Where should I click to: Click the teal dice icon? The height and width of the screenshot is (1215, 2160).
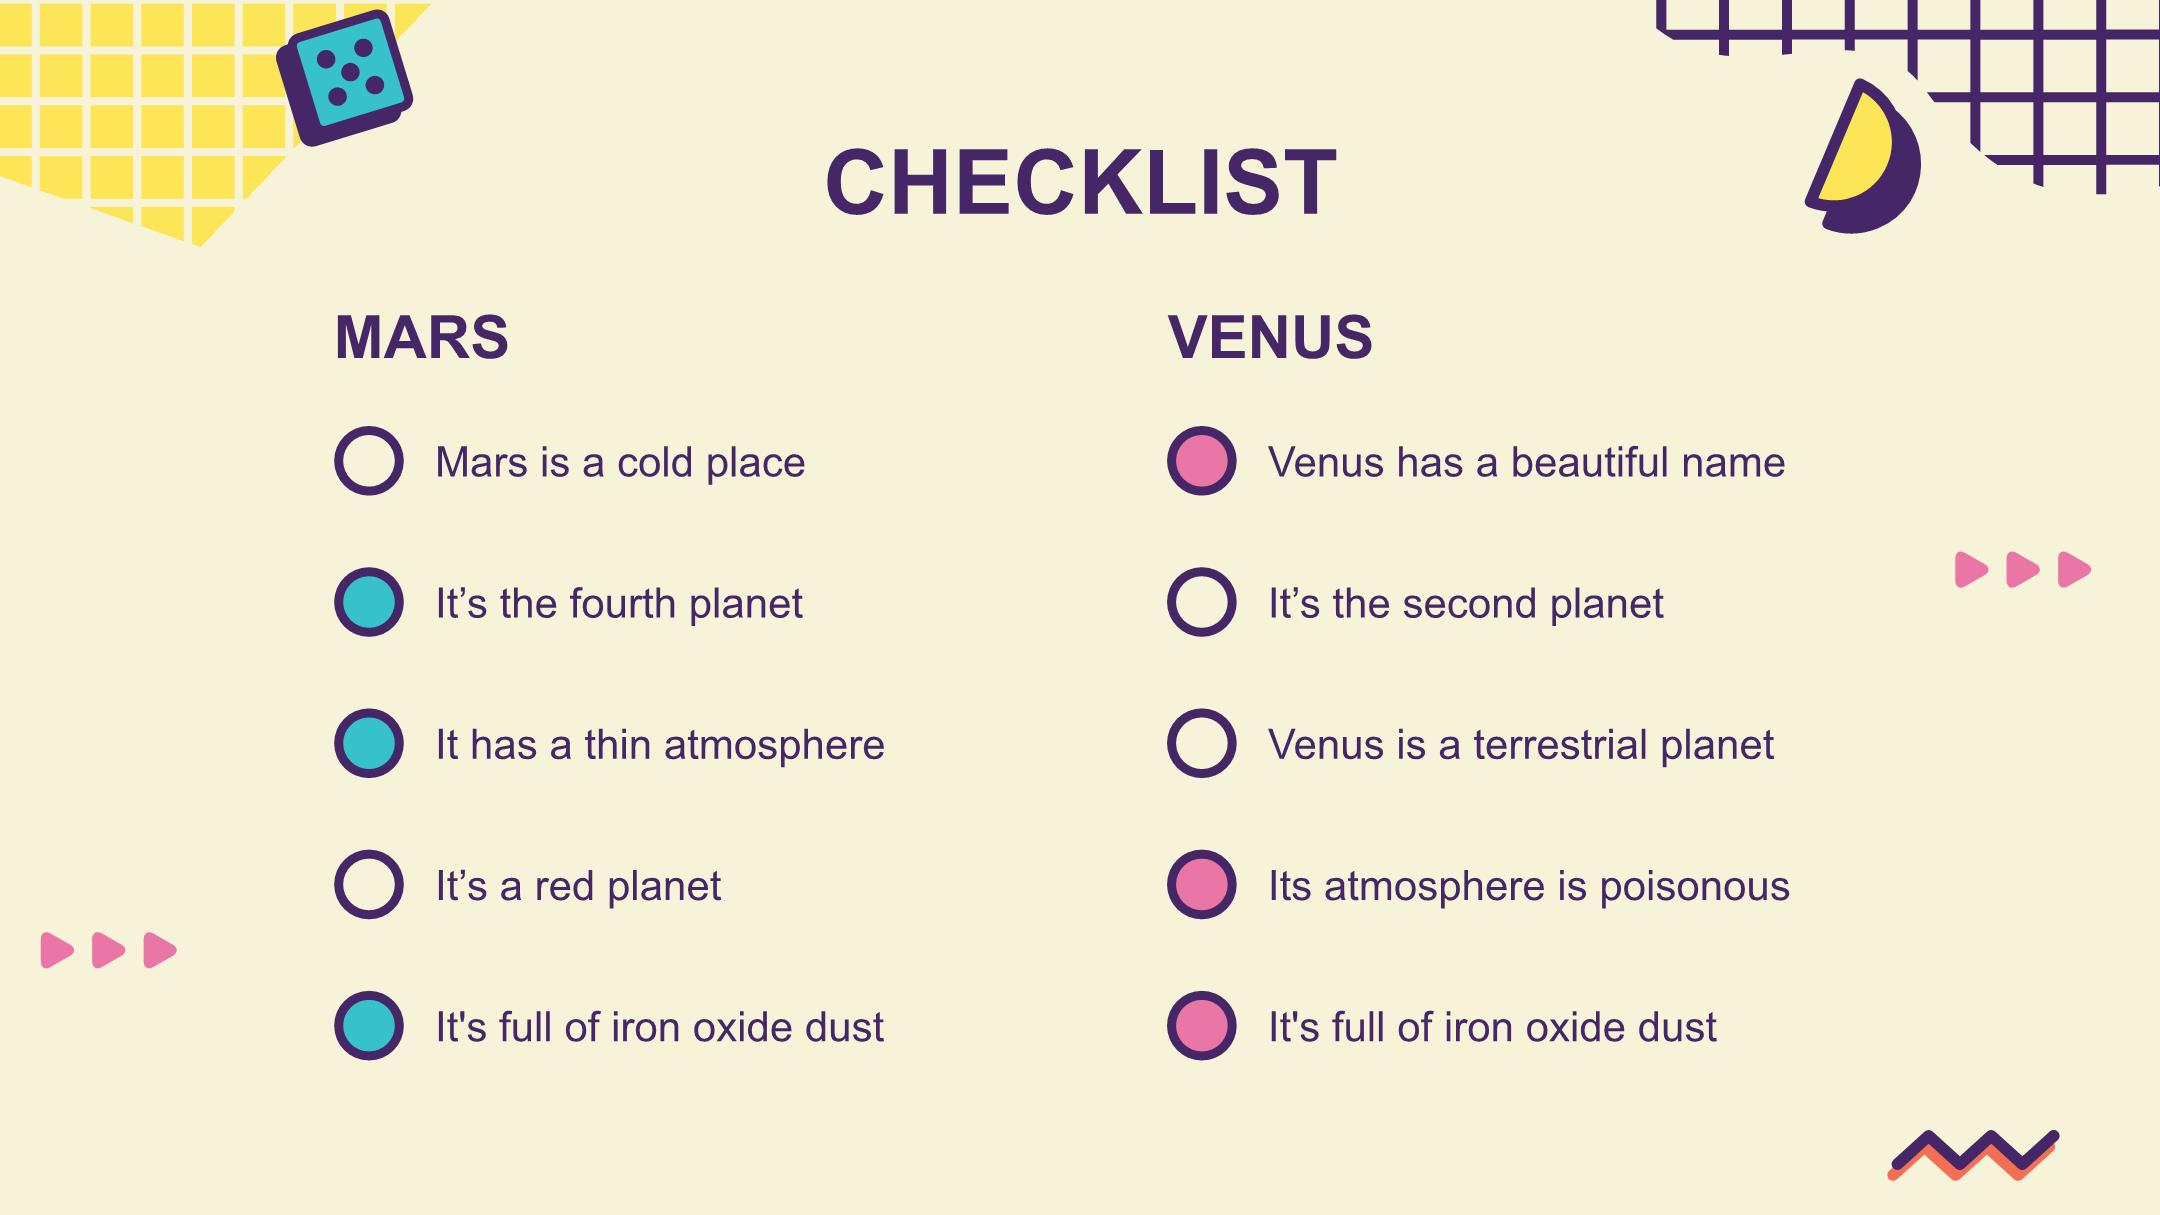[345, 78]
